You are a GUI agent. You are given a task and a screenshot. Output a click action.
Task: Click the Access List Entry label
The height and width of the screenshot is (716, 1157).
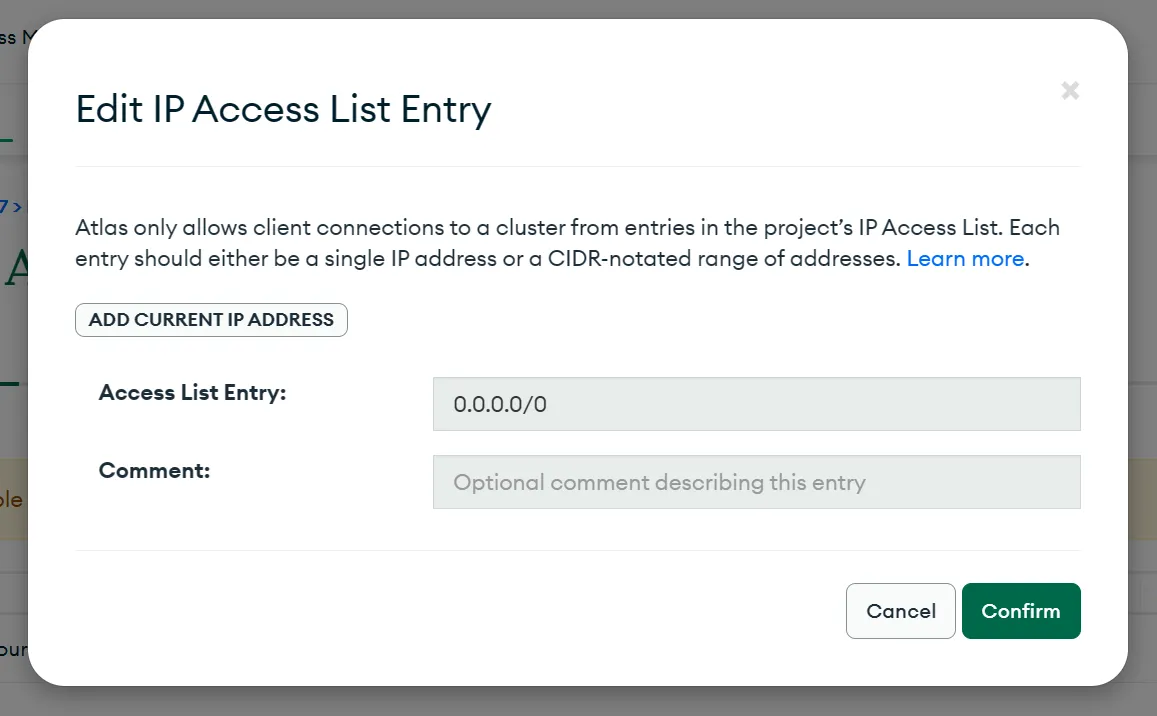tap(192, 393)
